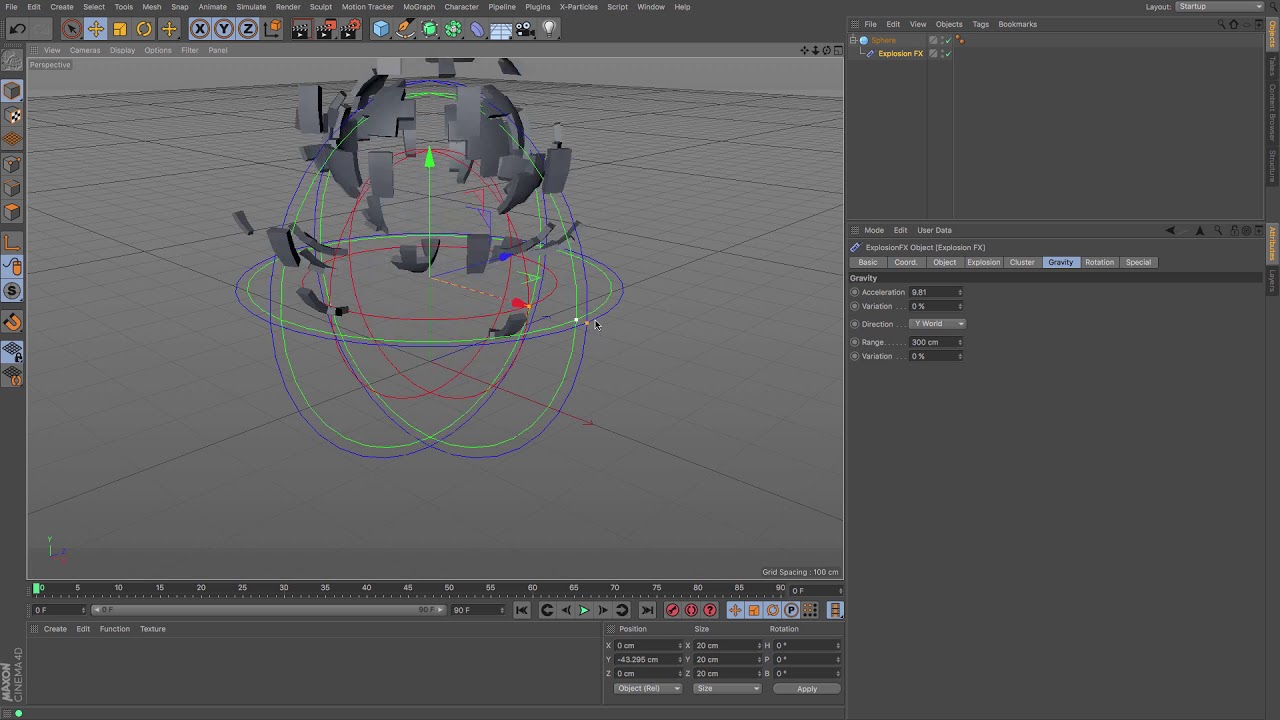
Task: Play the animation forwards
Action: (584, 610)
